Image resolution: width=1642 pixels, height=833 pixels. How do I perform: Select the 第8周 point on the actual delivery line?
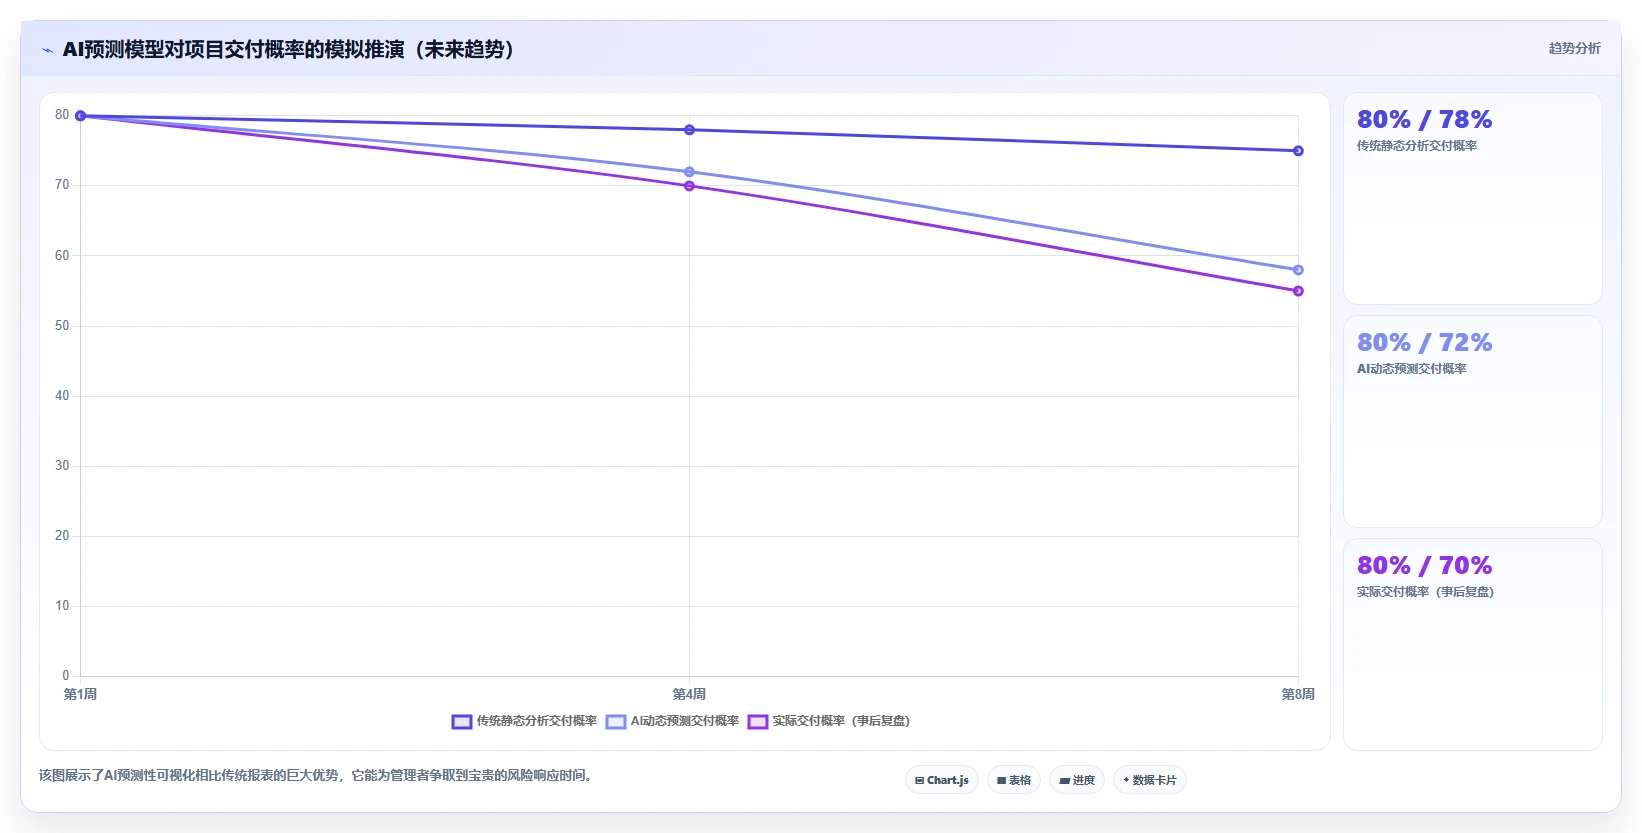coord(1298,291)
